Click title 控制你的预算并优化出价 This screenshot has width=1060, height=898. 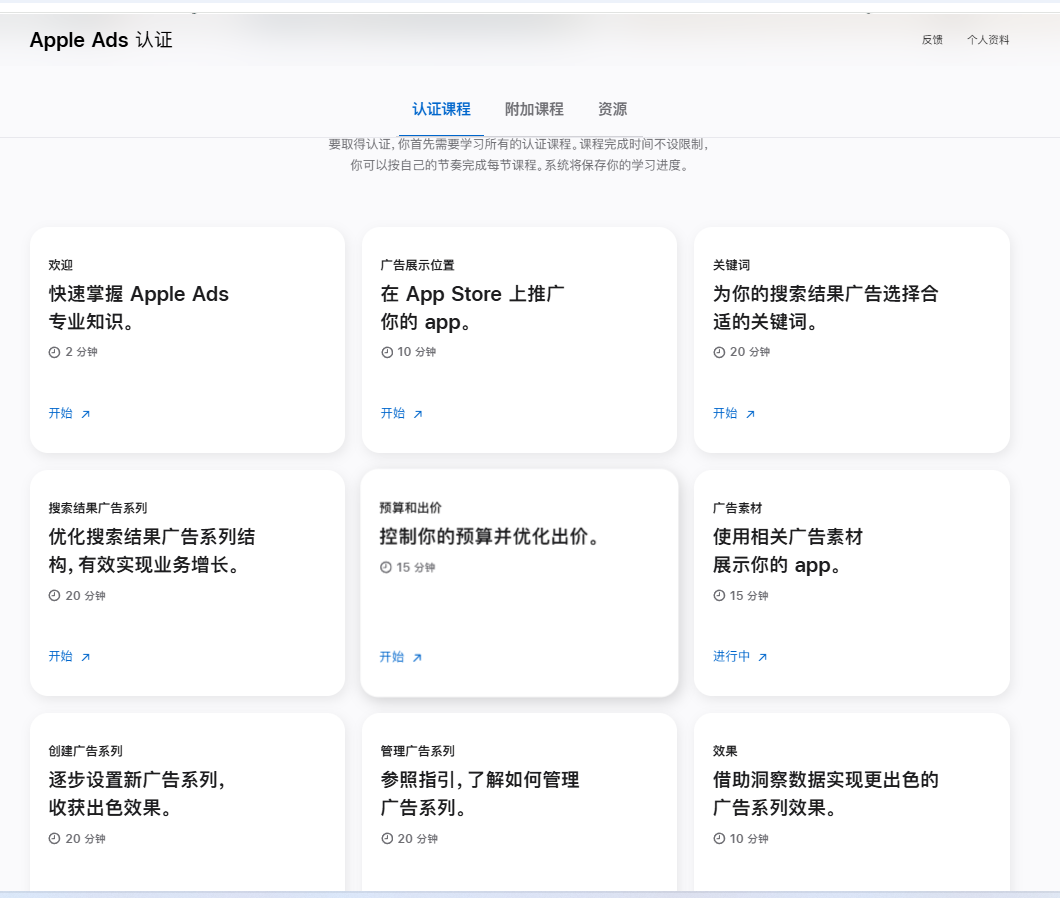pyautogui.click(x=489, y=537)
